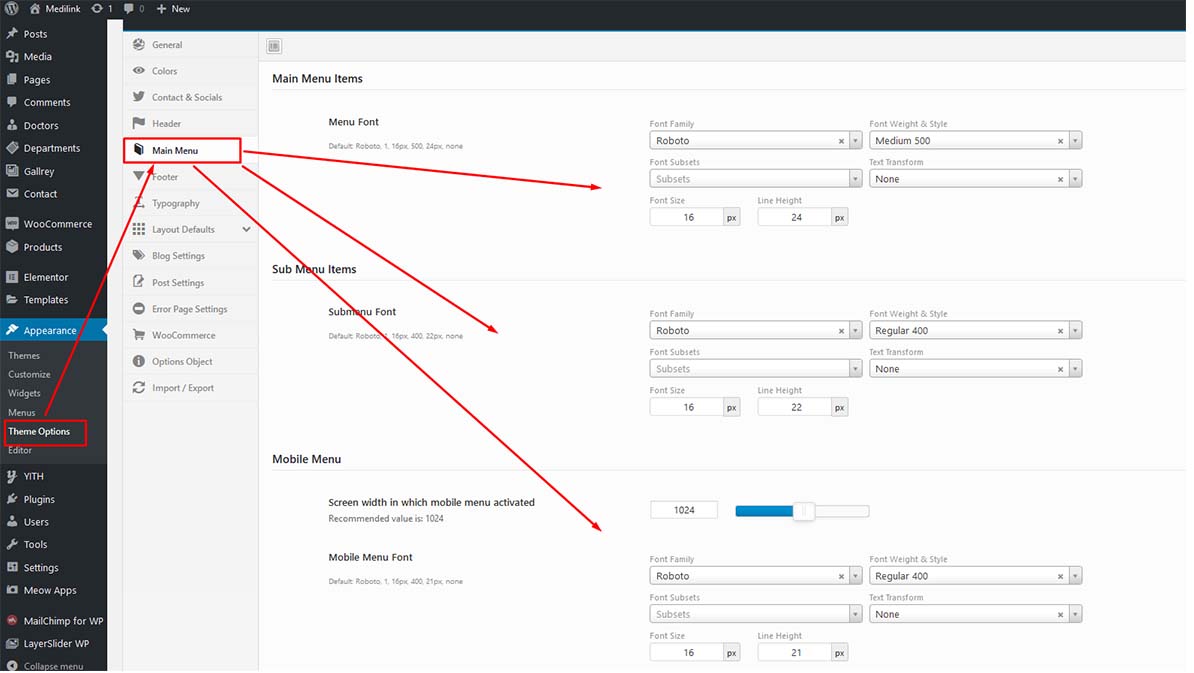Open Theme Options submenu link
Viewport: 1194px width, 673px height.
coord(39,432)
